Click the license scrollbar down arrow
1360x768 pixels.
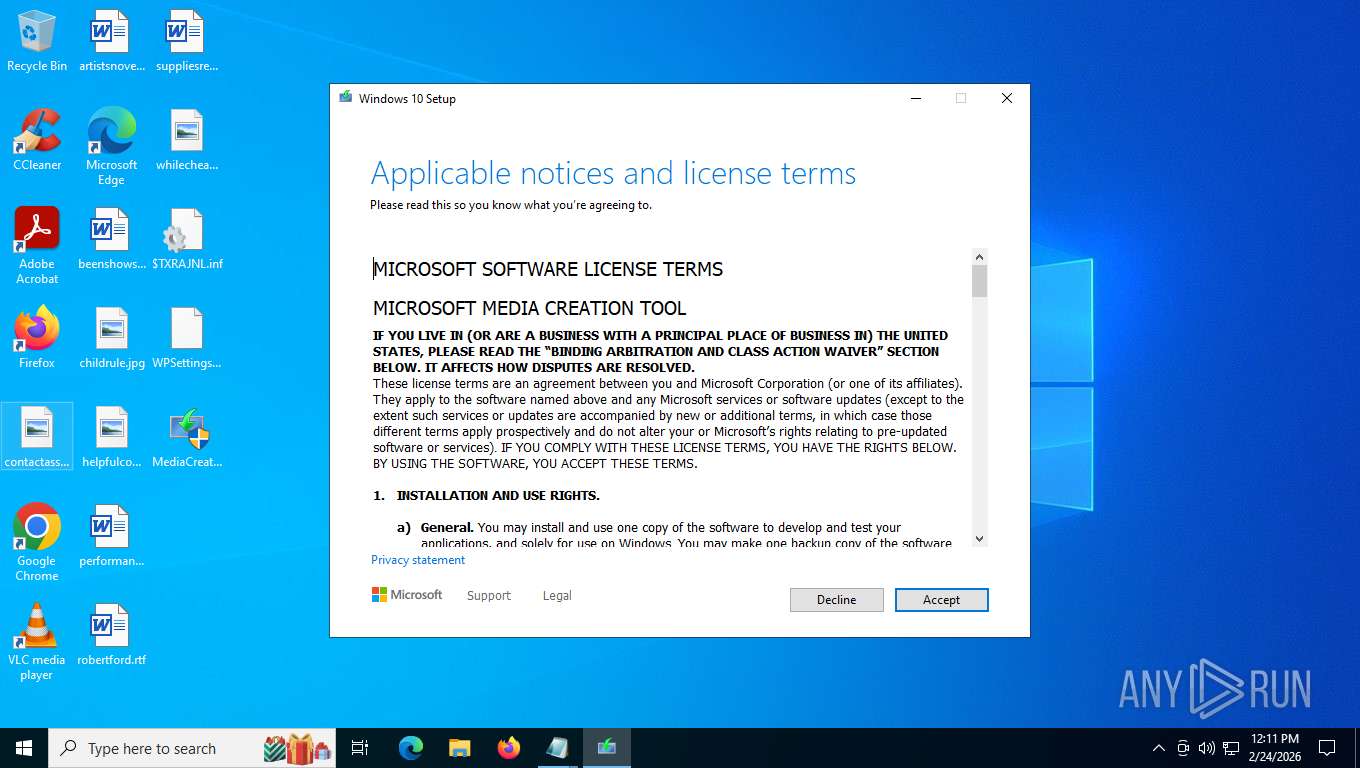(979, 538)
